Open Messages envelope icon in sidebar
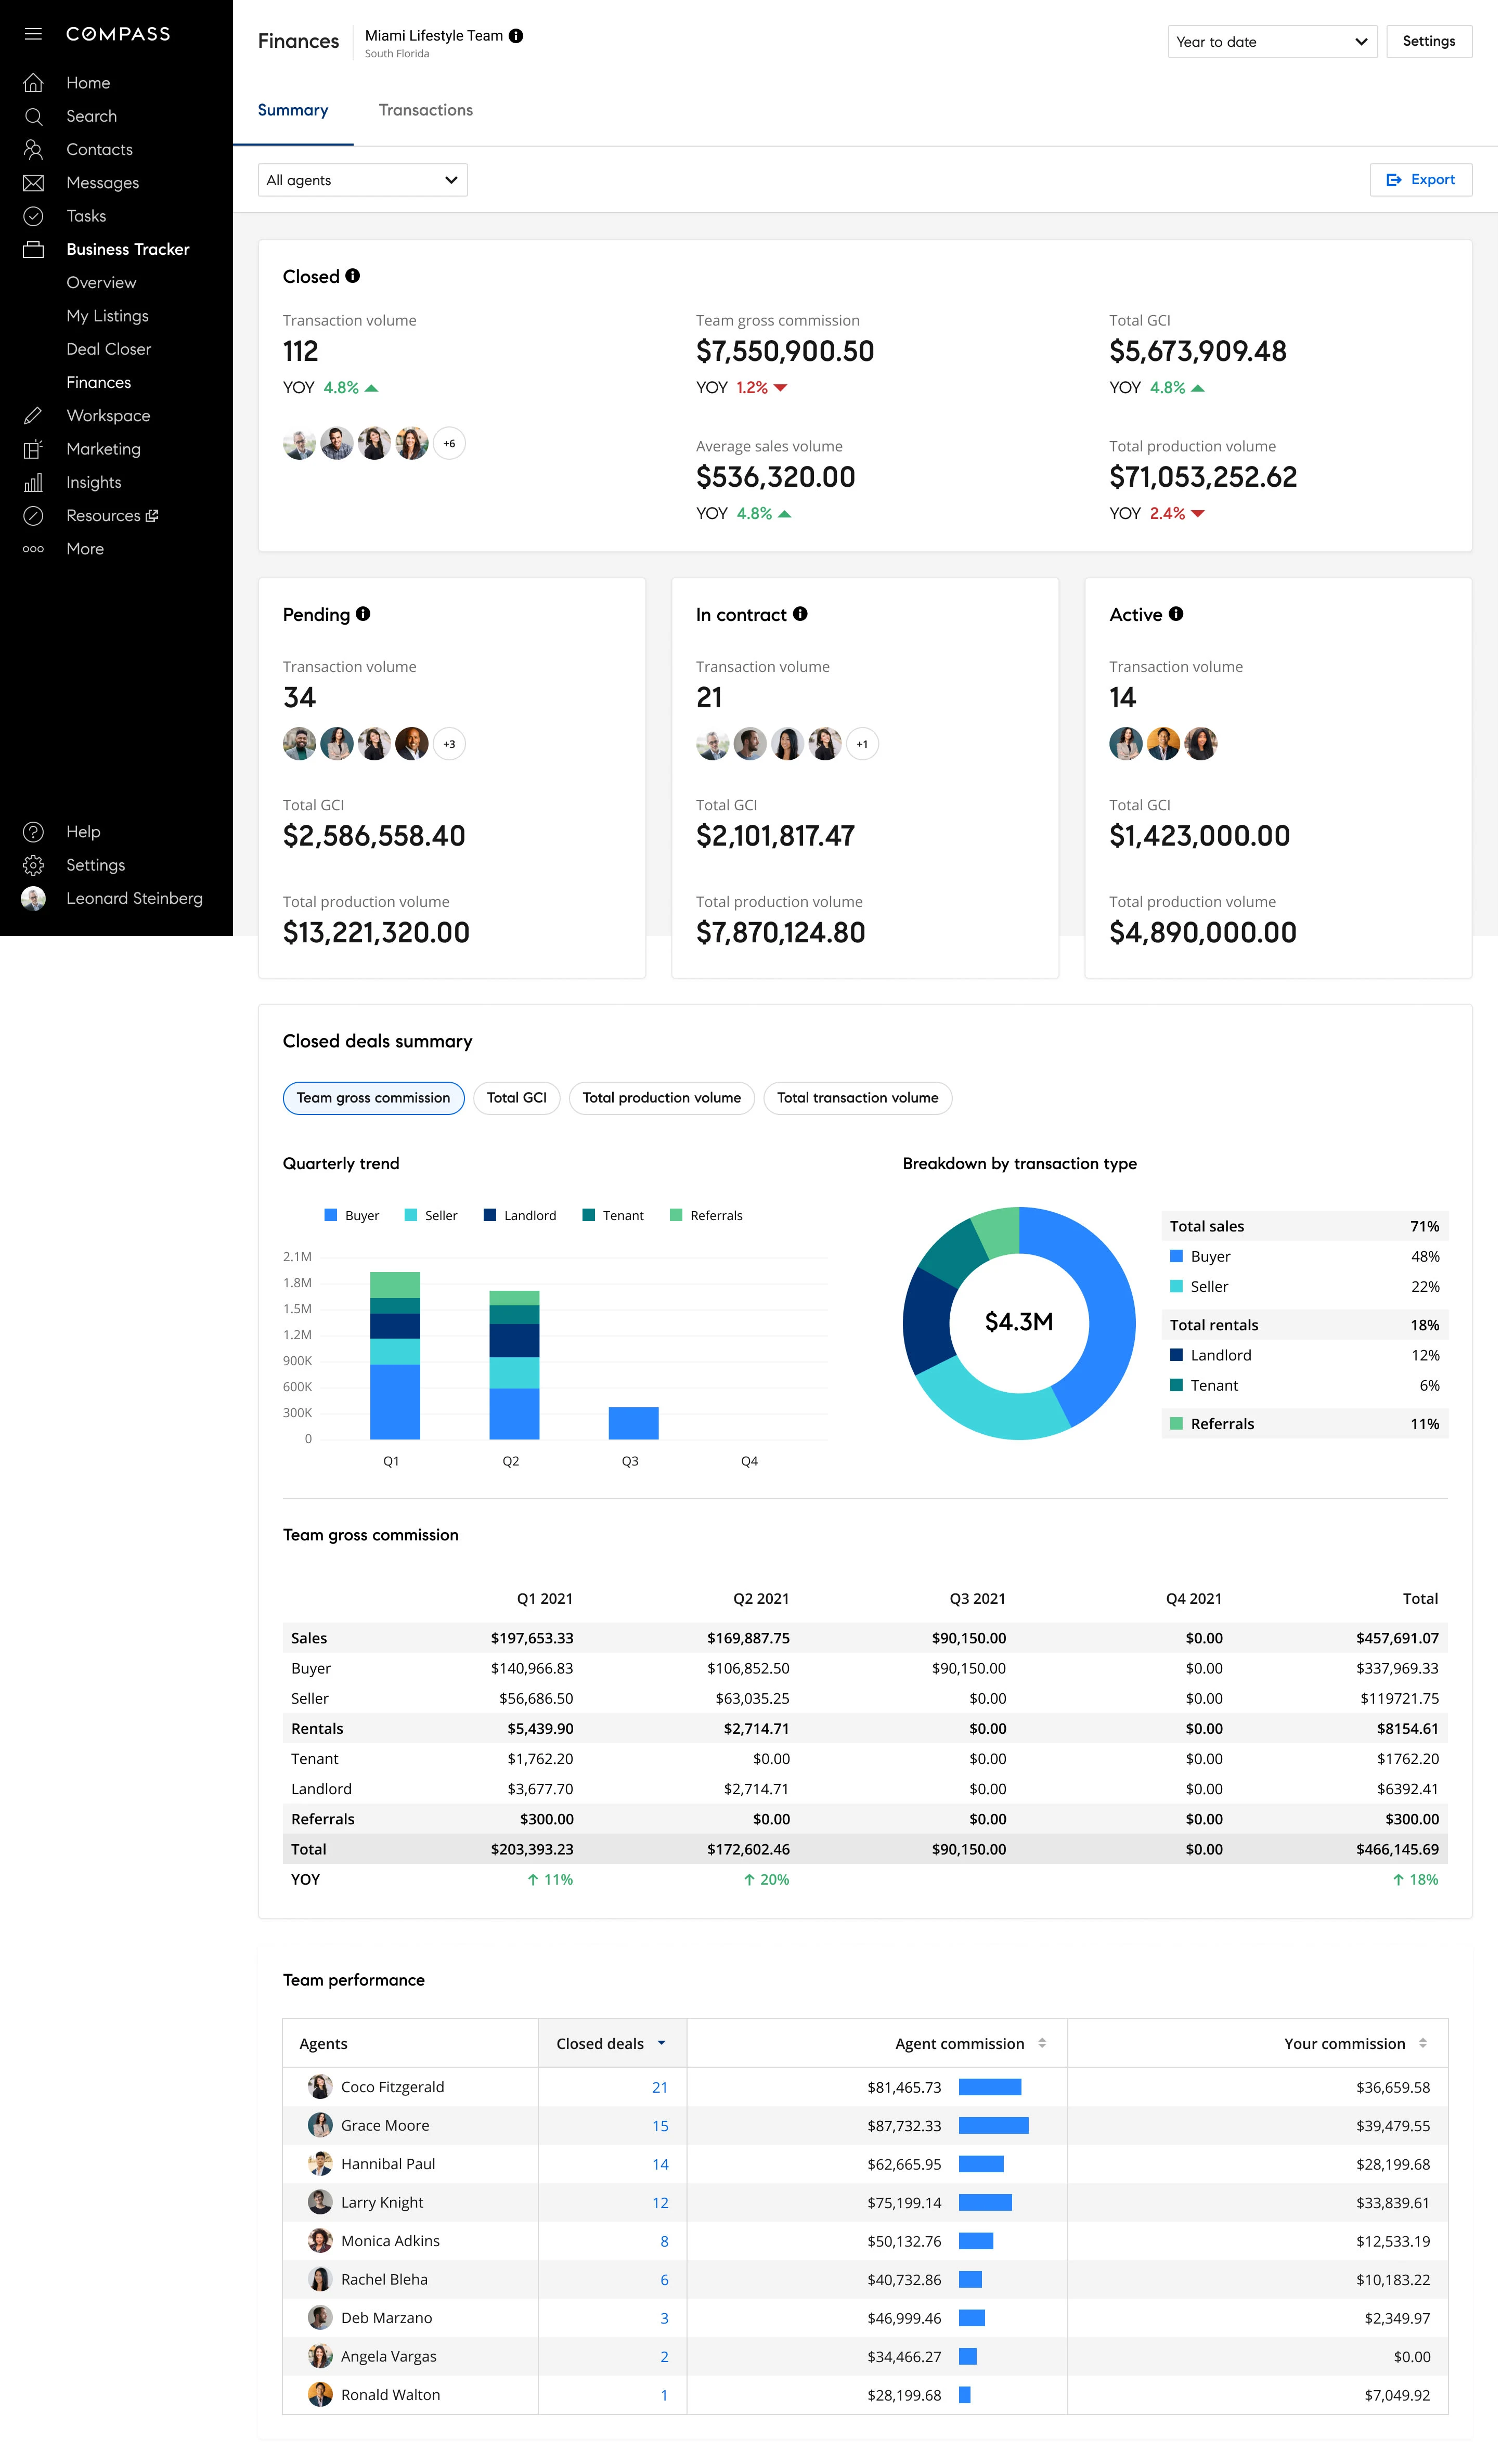The width and height of the screenshot is (1501, 2464). pyautogui.click(x=33, y=183)
